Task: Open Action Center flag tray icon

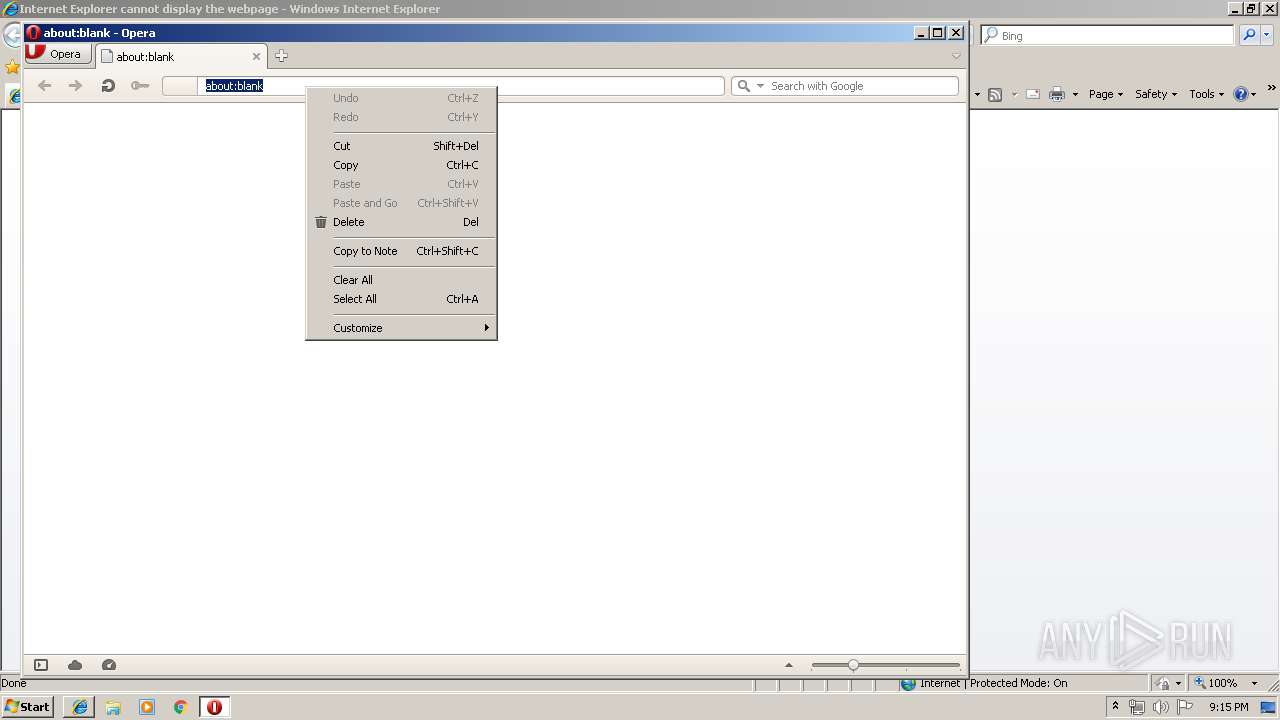Action: tap(1185, 707)
